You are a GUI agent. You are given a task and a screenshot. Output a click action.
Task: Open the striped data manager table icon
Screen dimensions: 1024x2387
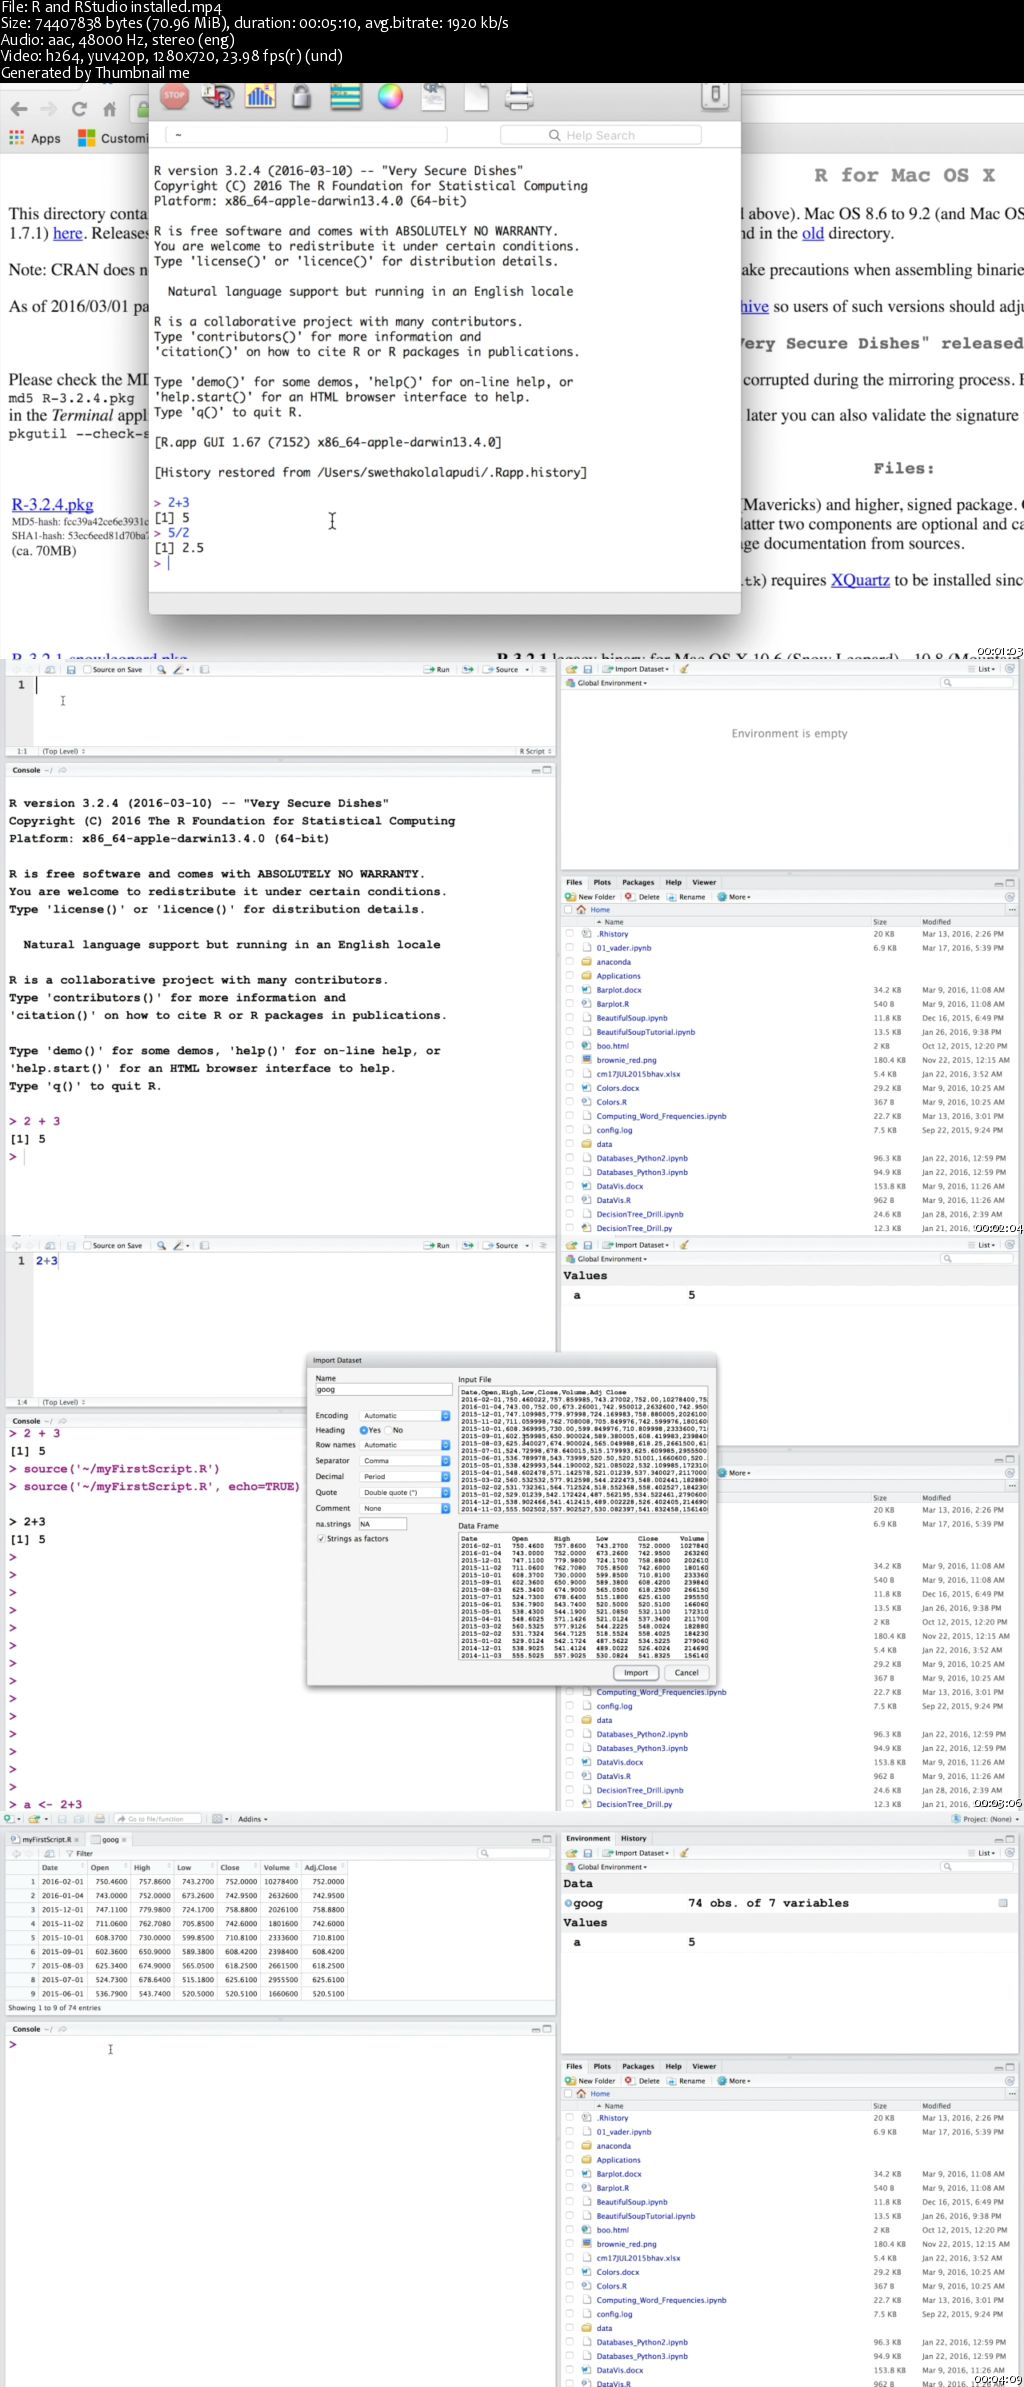point(346,96)
